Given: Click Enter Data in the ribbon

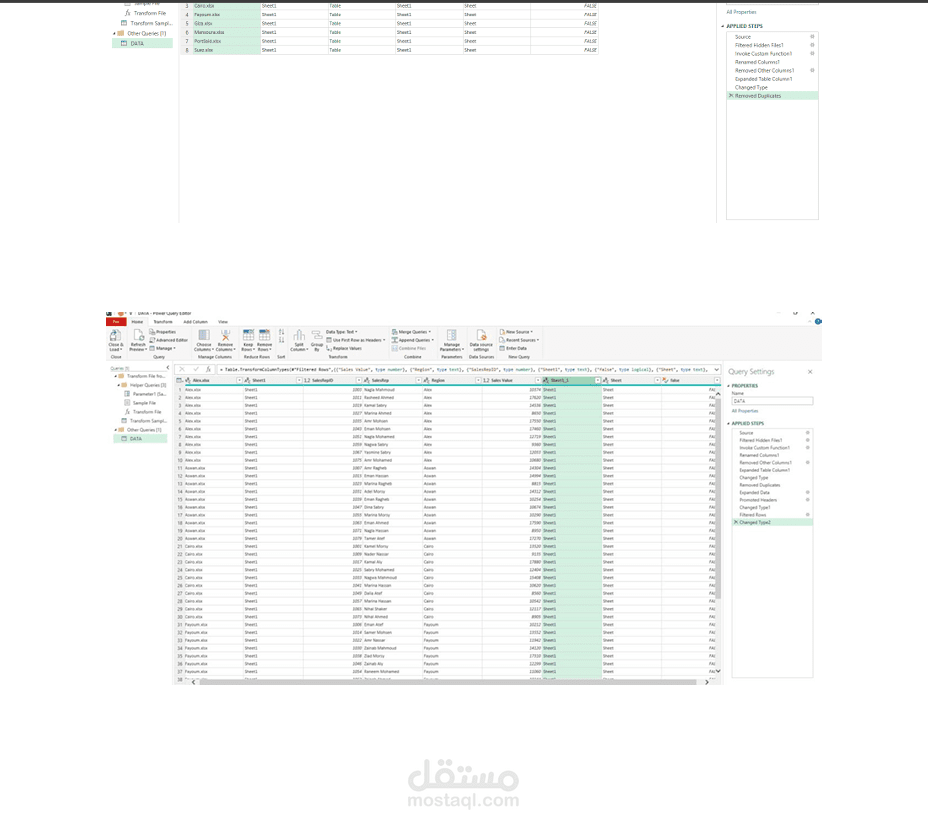Looking at the screenshot, I should 513,349.
